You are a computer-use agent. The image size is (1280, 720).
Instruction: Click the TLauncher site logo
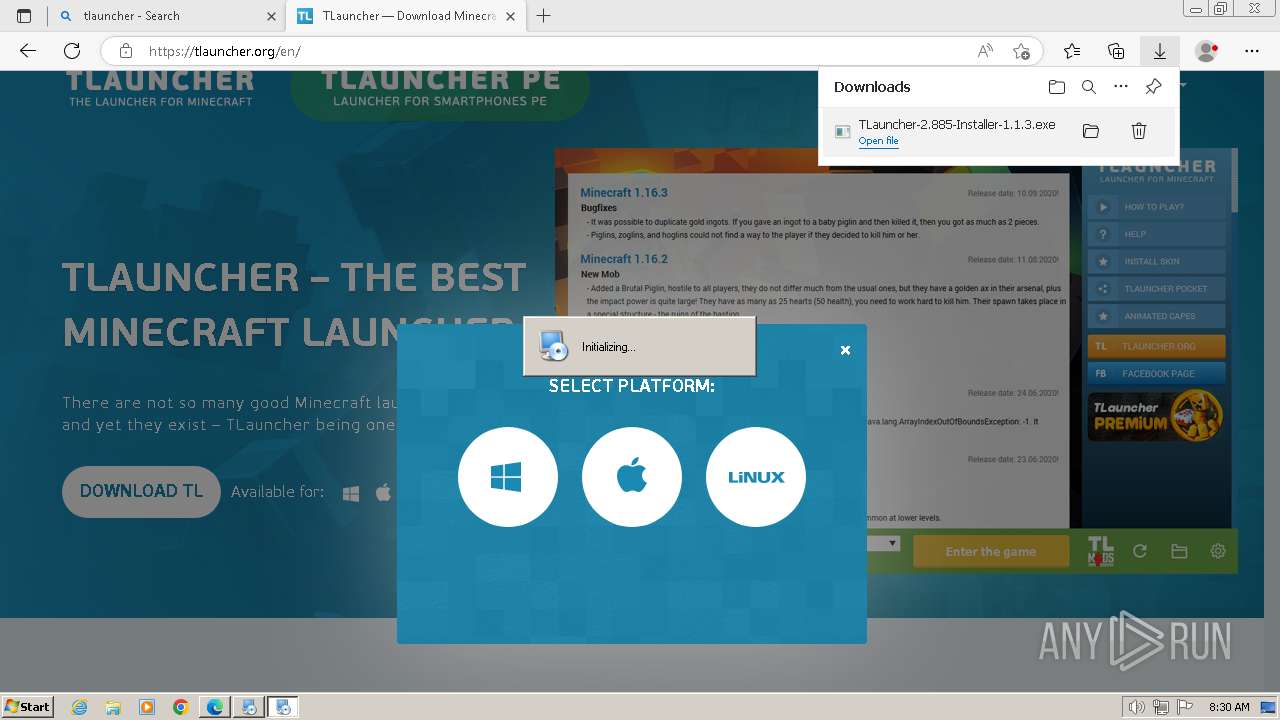pos(160,88)
